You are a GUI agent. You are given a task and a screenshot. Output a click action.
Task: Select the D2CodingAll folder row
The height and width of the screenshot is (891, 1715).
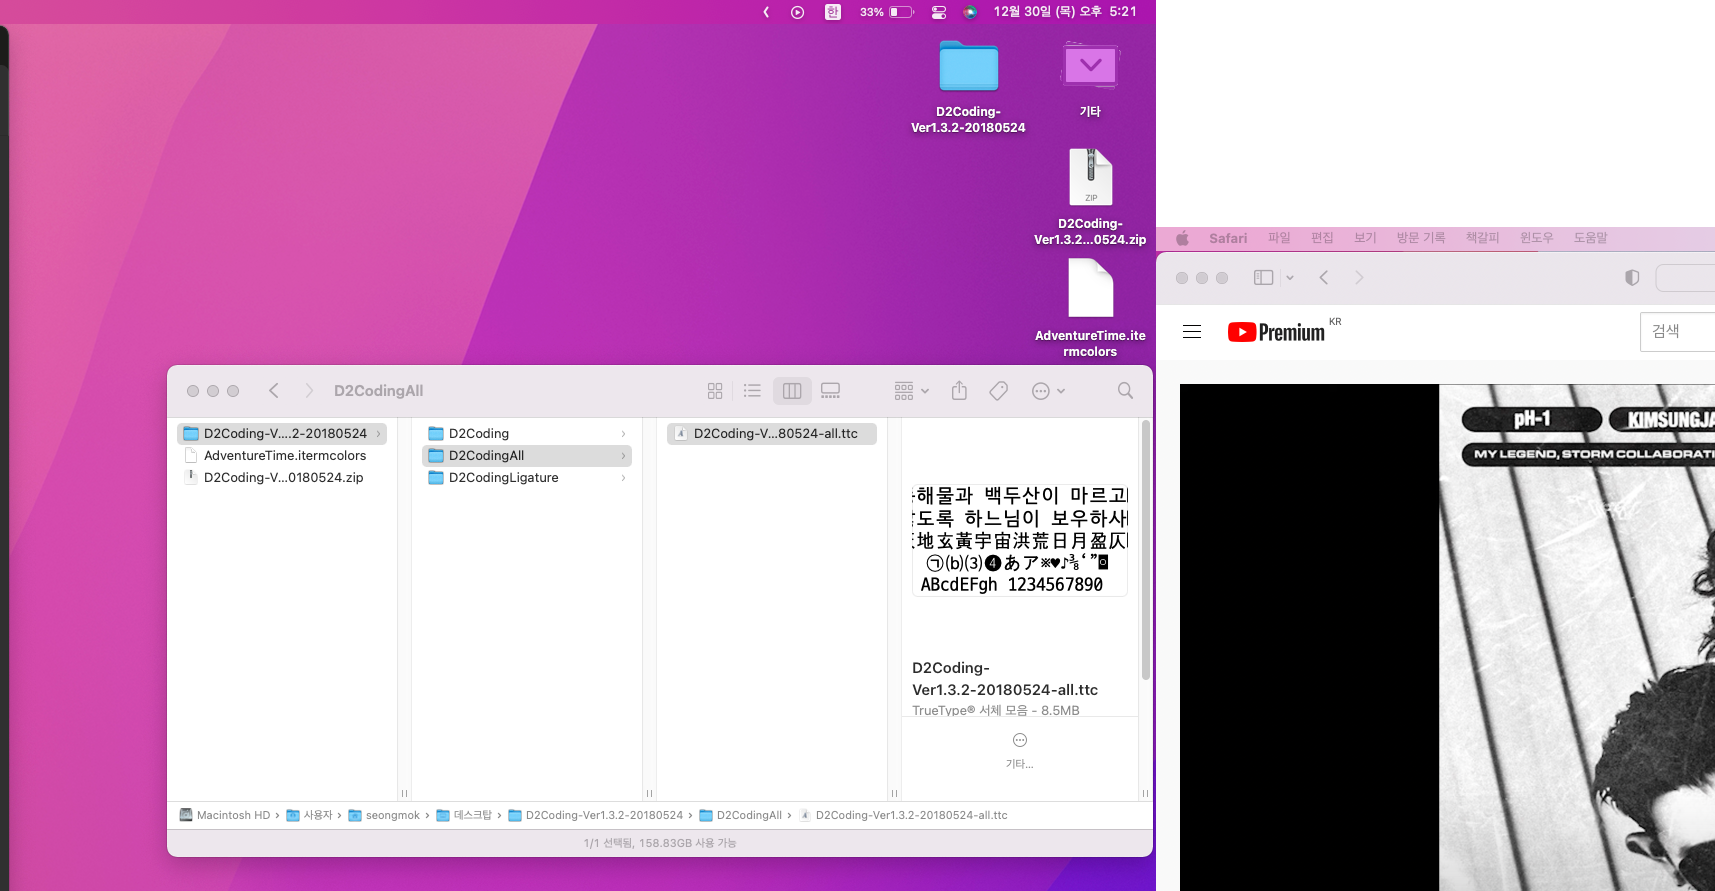527,456
